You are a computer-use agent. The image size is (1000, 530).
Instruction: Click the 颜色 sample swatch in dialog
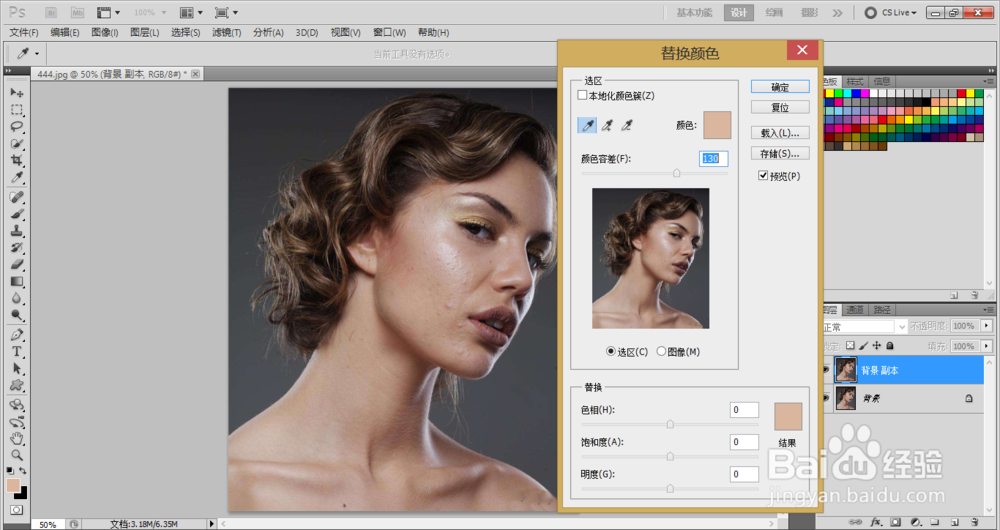pos(717,125)
